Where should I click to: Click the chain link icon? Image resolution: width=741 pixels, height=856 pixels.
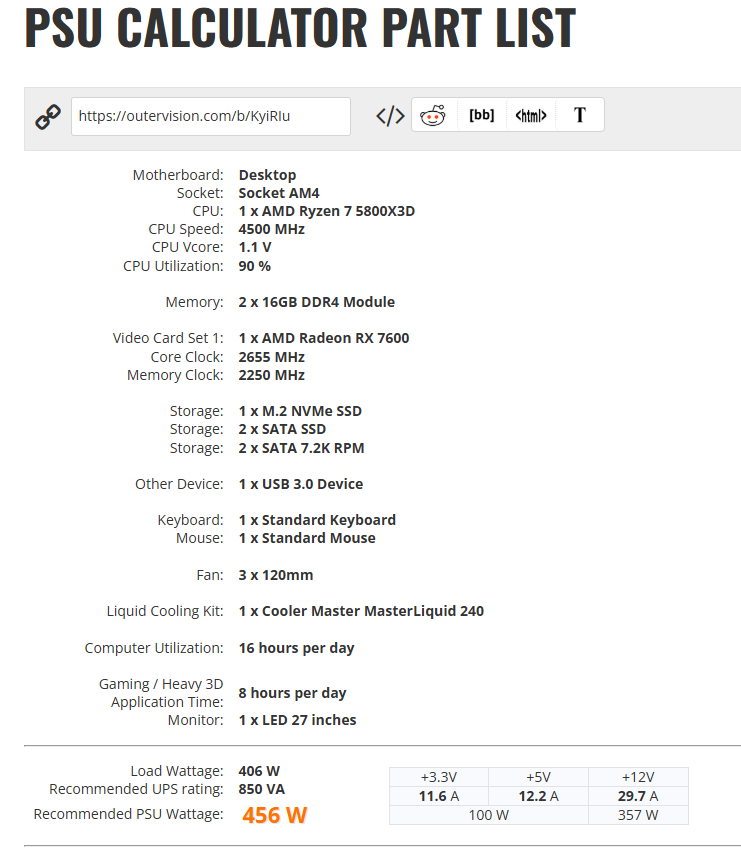[x=48, y=116]
